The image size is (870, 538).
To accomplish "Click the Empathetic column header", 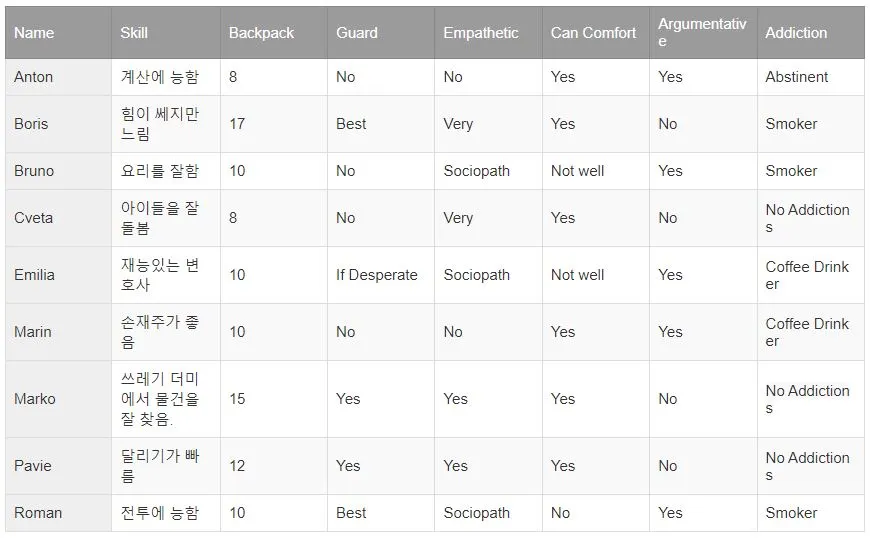I will click(x=481, y=33).
